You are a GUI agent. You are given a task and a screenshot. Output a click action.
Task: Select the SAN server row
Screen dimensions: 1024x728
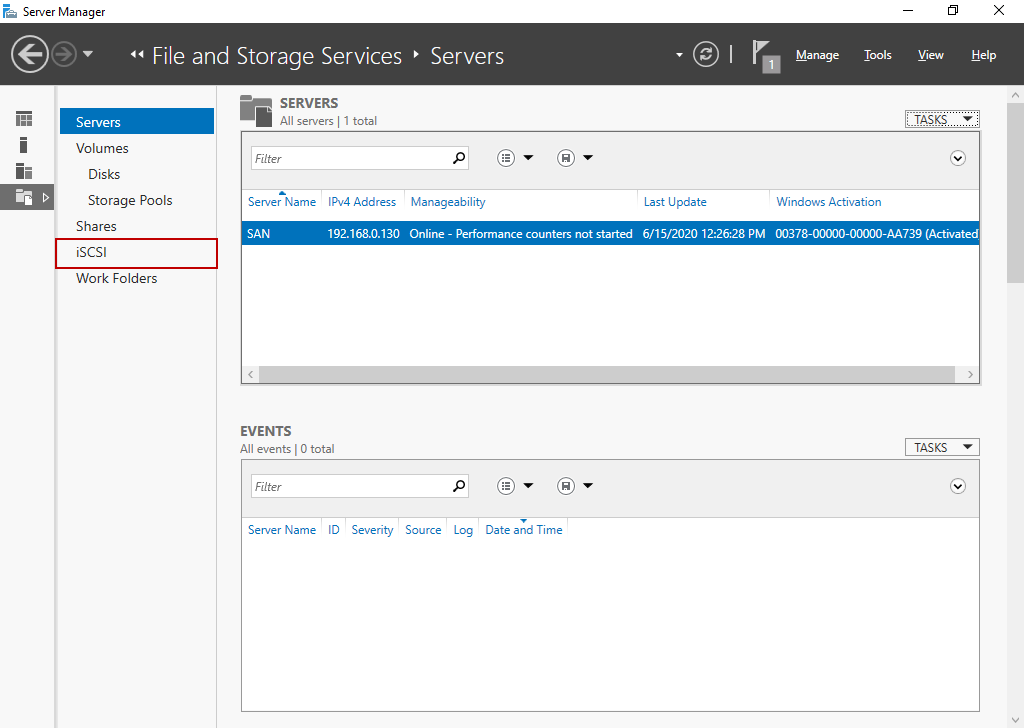coord(610,234)
